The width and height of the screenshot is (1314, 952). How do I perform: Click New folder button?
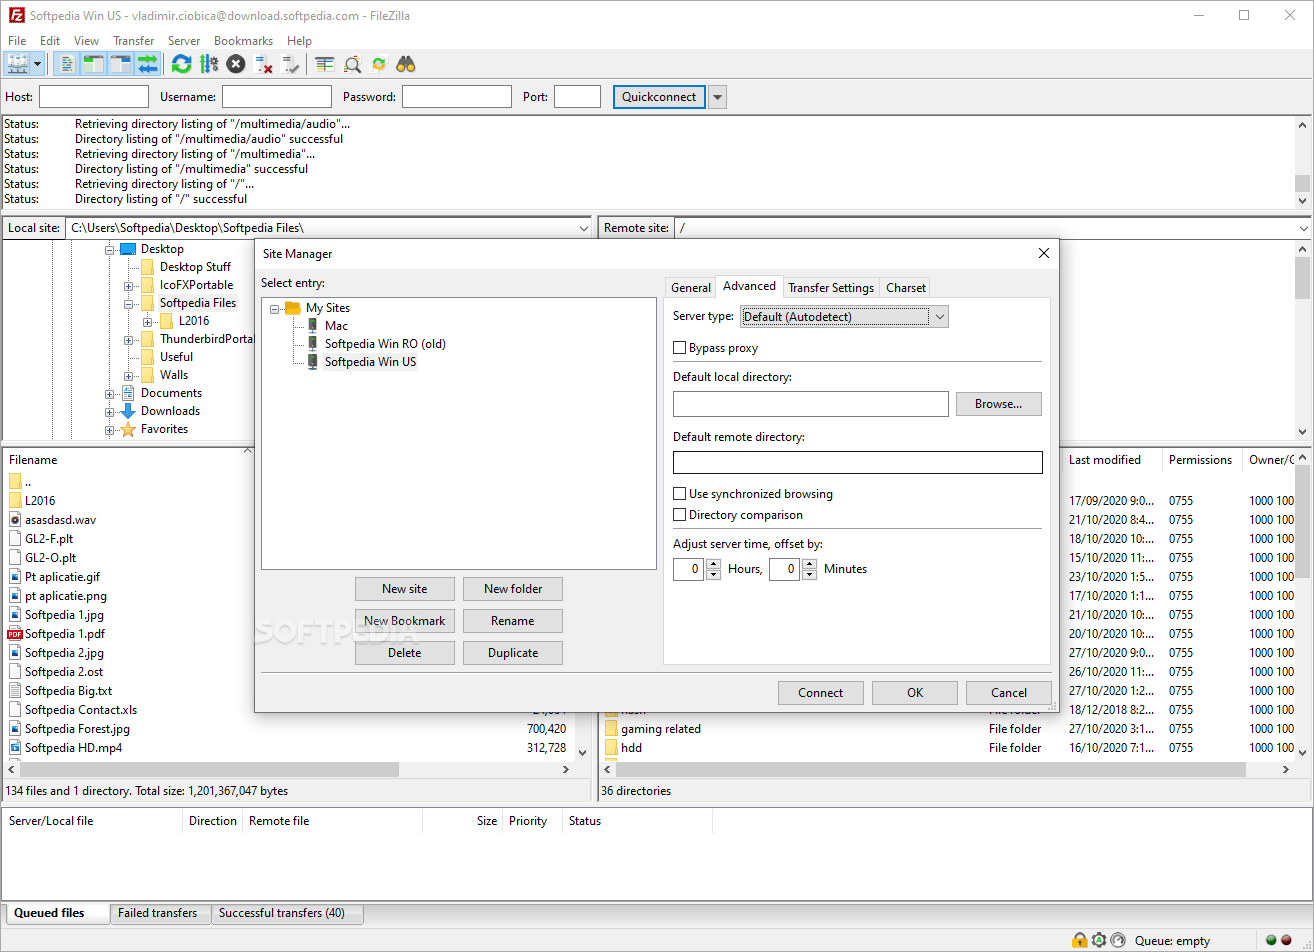click(x=513, y=589)
